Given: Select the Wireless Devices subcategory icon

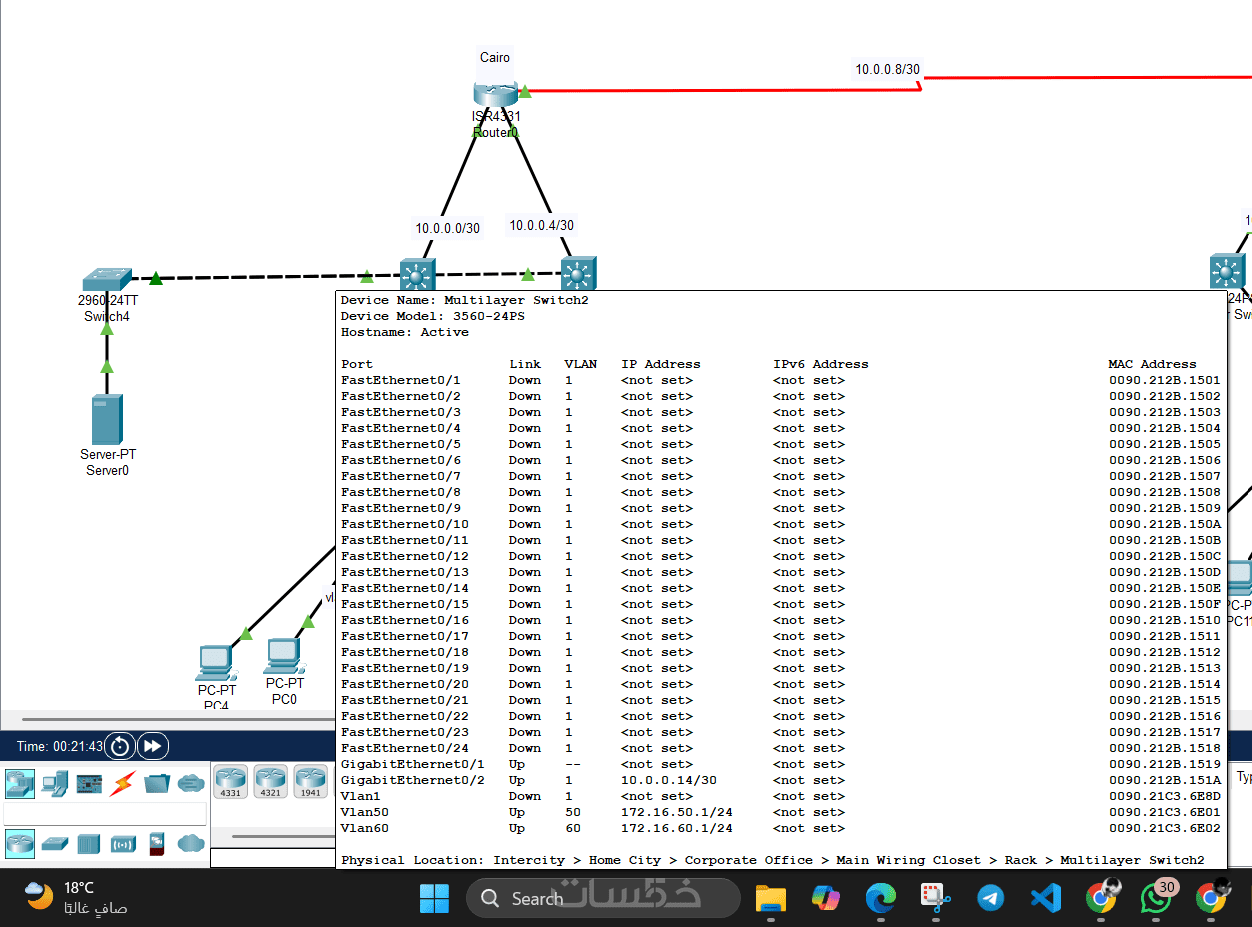Looking at the screenshot, I should click(123, 843).
